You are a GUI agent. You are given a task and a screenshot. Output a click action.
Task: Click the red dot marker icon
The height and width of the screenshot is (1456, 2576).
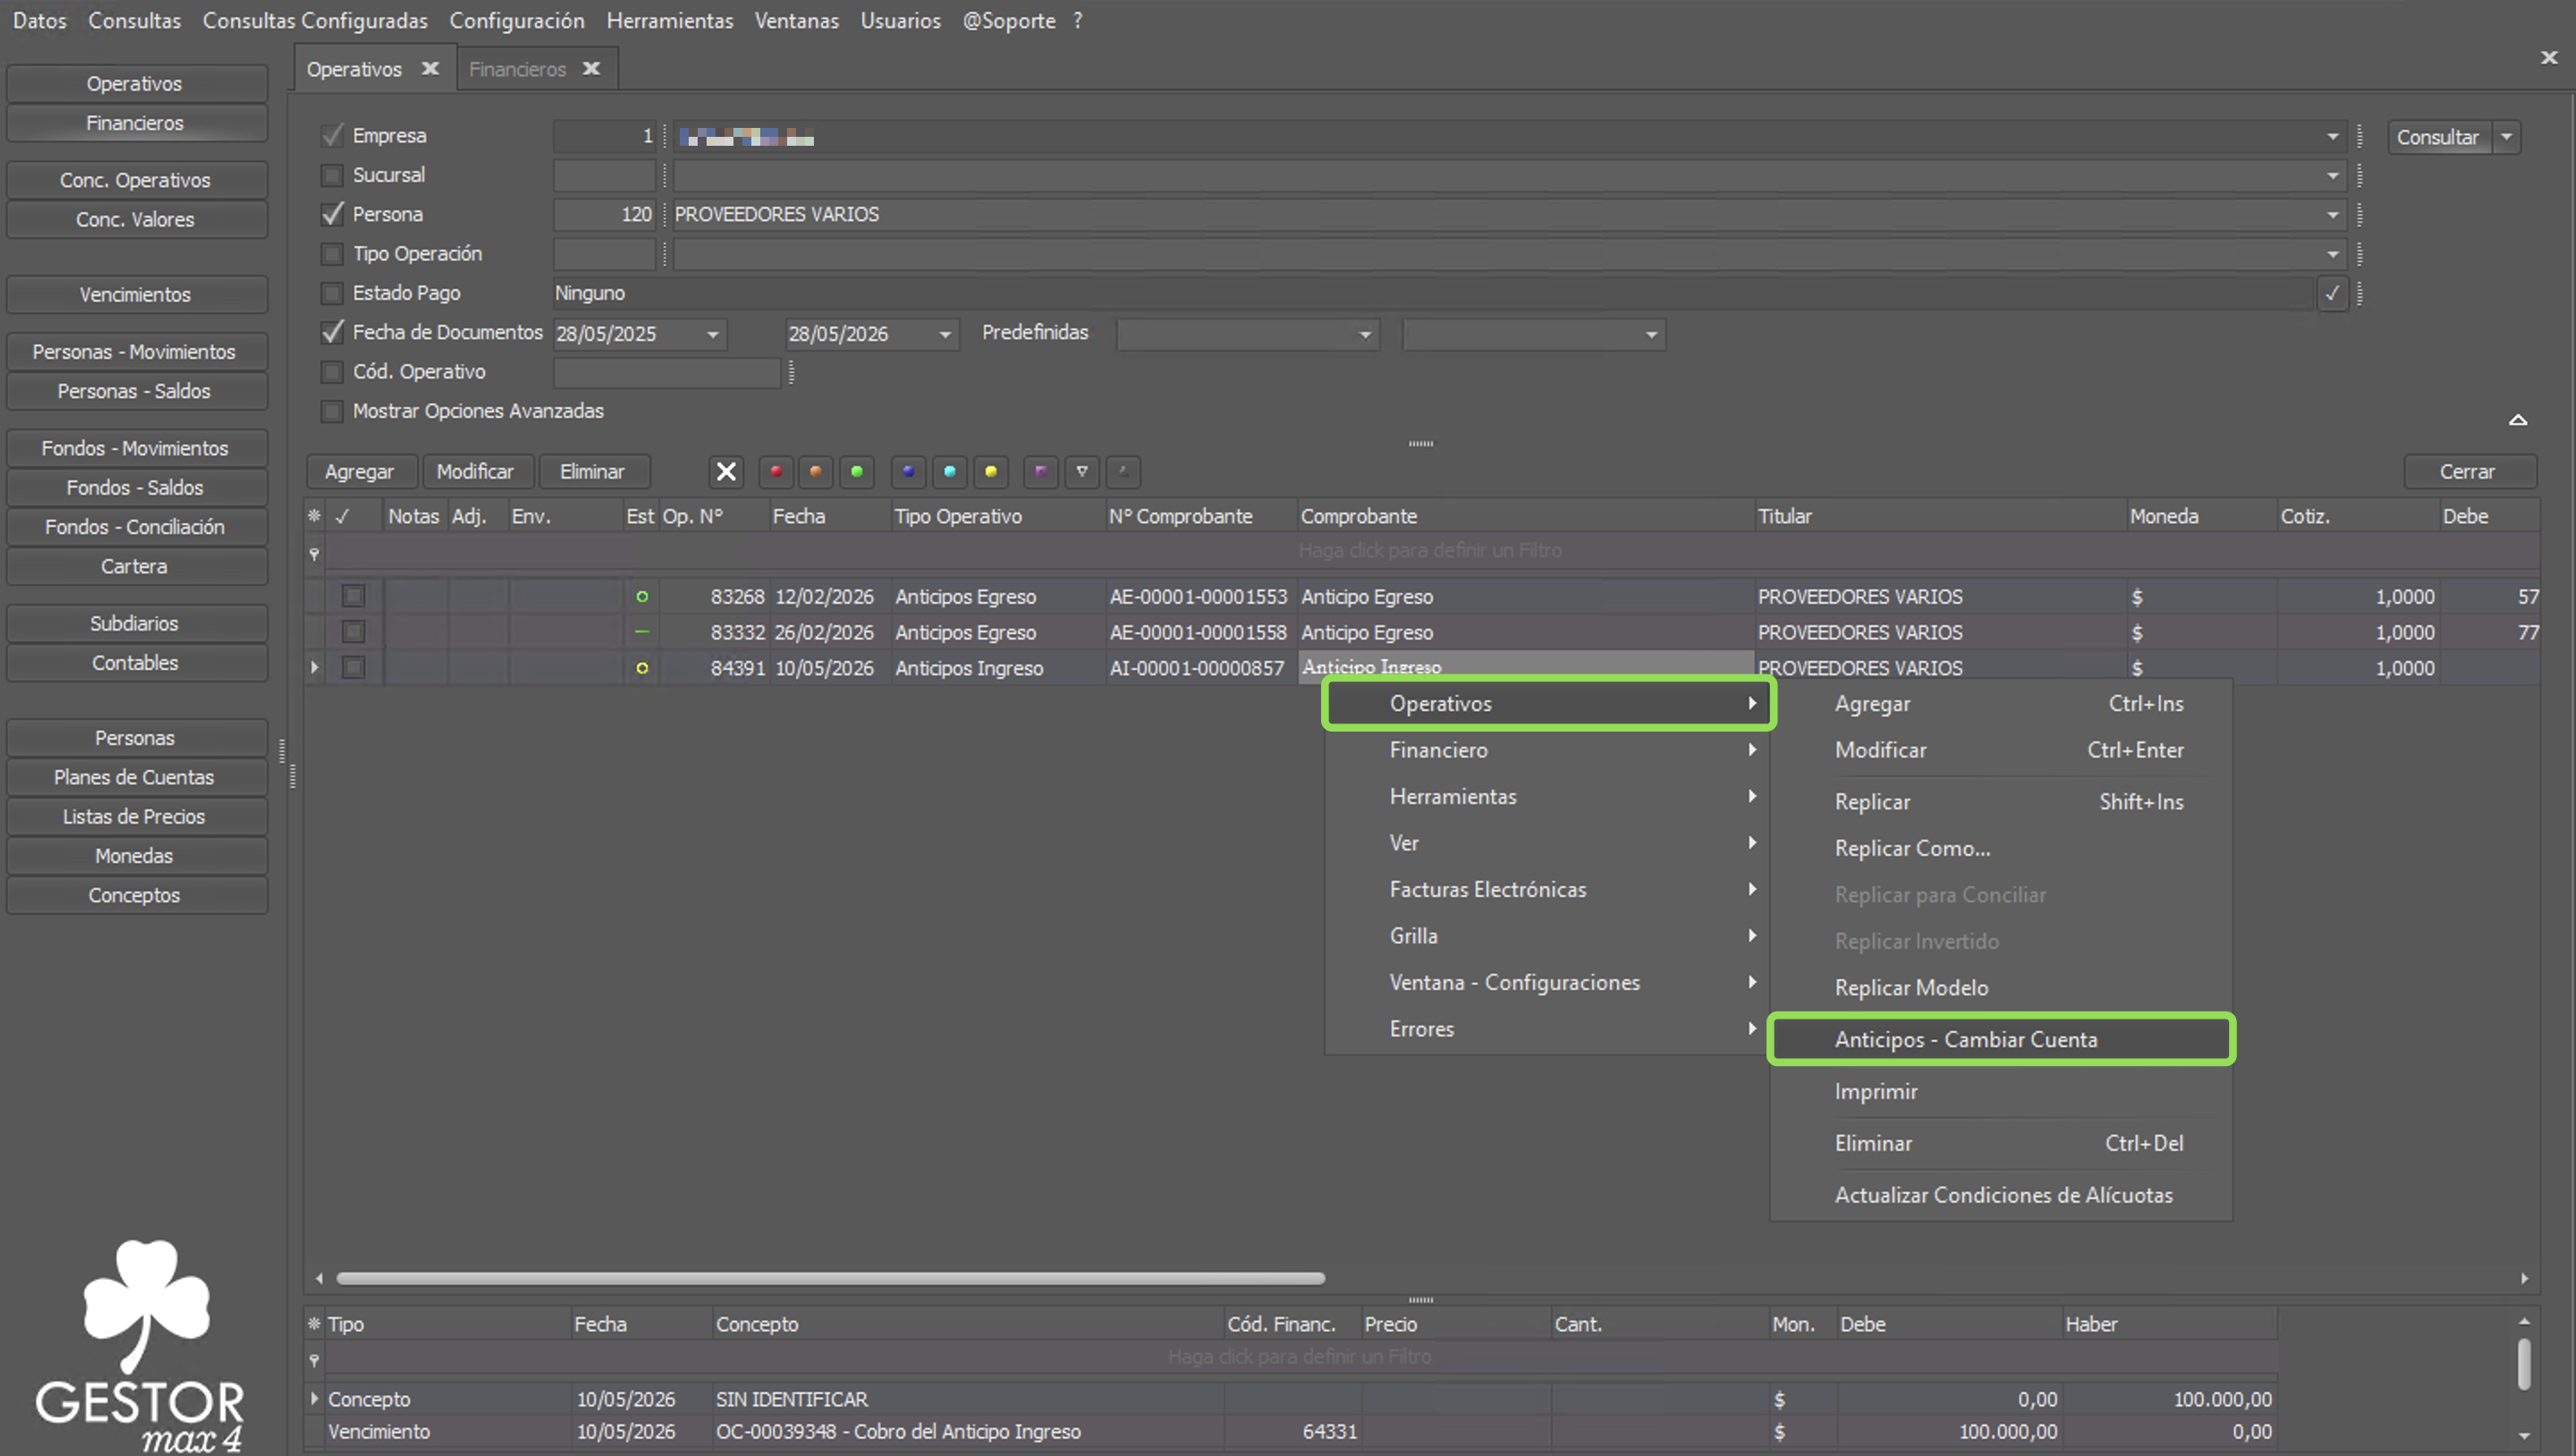pos(776,472)
